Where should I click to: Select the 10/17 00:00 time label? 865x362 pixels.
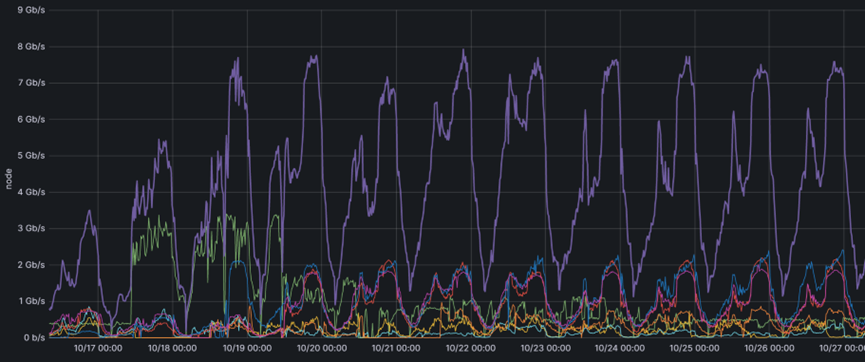click(98, 348)
